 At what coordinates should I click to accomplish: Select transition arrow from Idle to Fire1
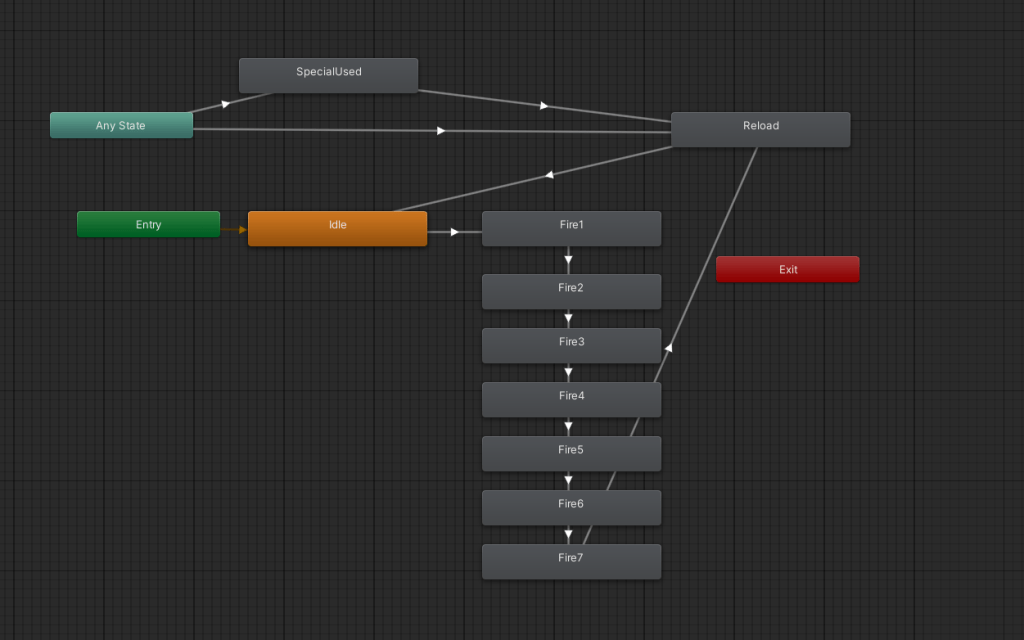click(x=454, y=232)
